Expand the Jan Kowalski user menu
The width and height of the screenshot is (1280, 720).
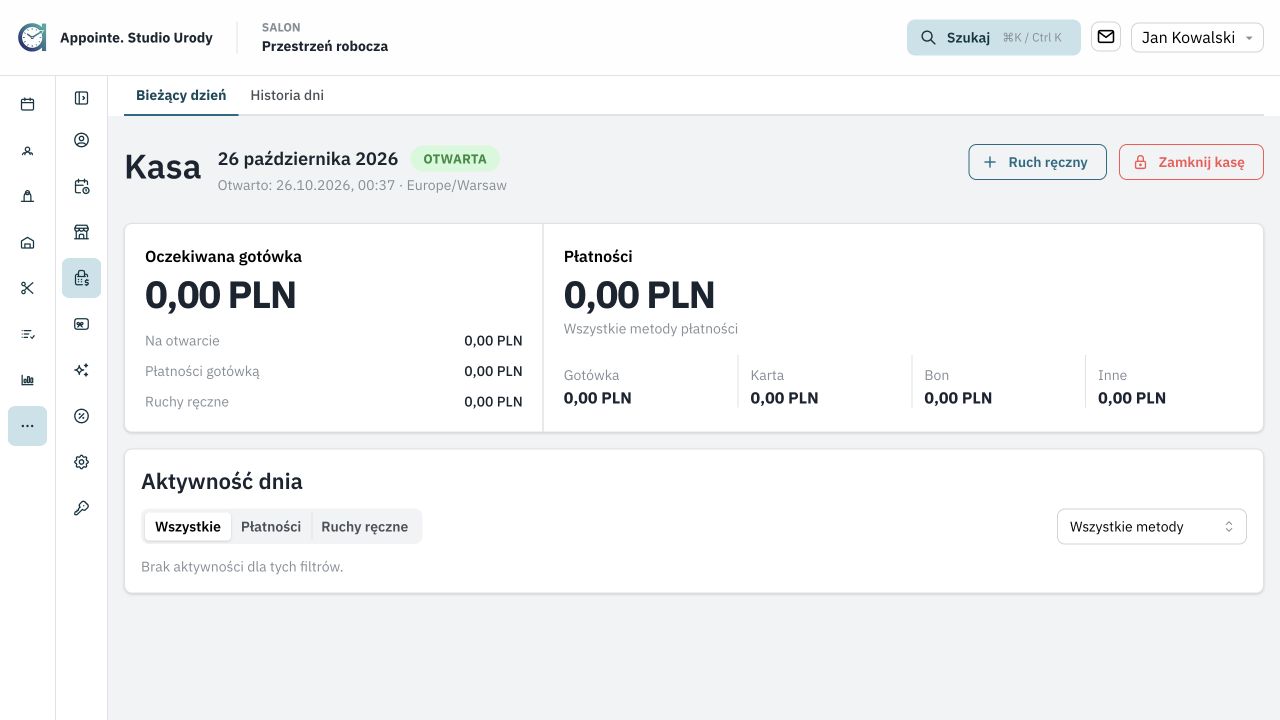(1197, 38)
